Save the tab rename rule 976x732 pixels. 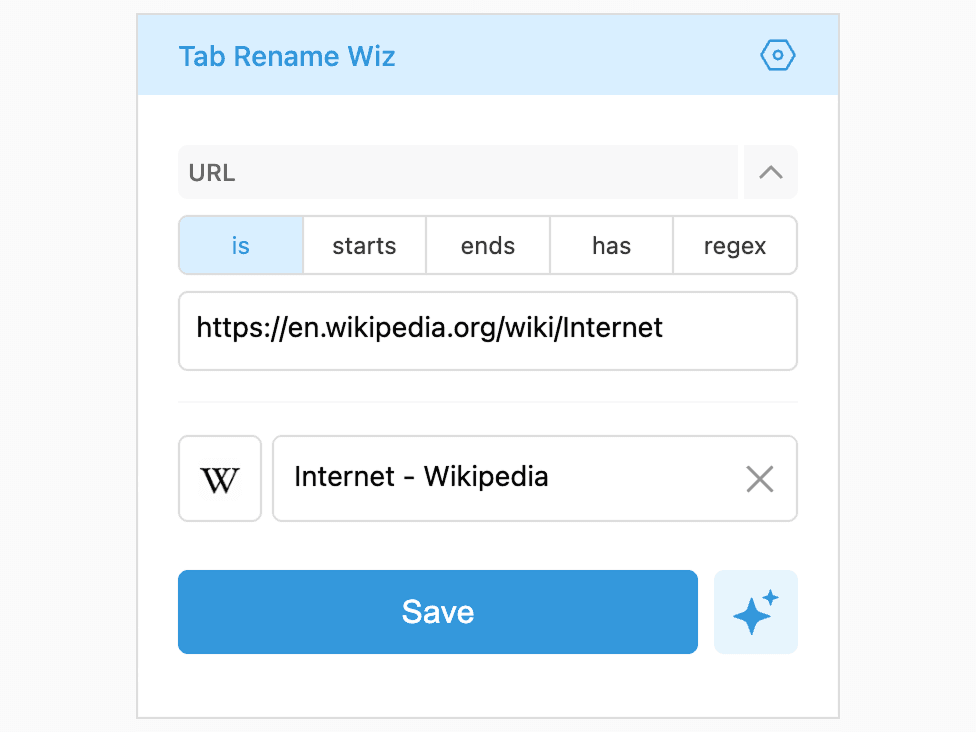coord(438,612)
